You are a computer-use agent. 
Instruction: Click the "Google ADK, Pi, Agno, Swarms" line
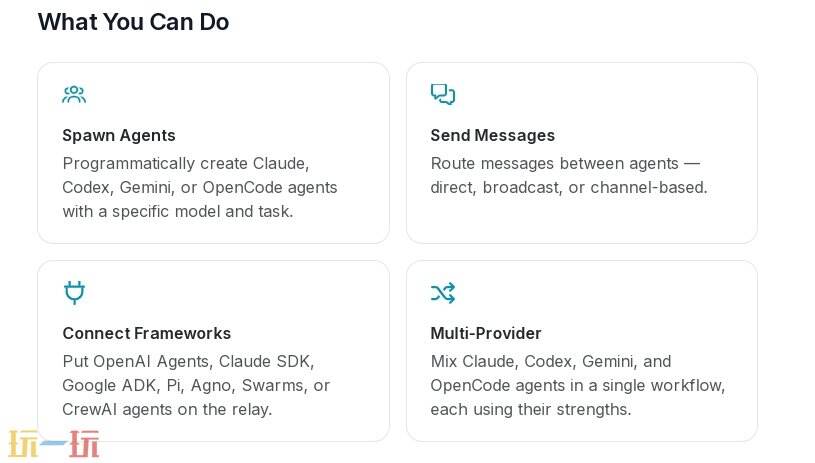(x=196, y=385)
